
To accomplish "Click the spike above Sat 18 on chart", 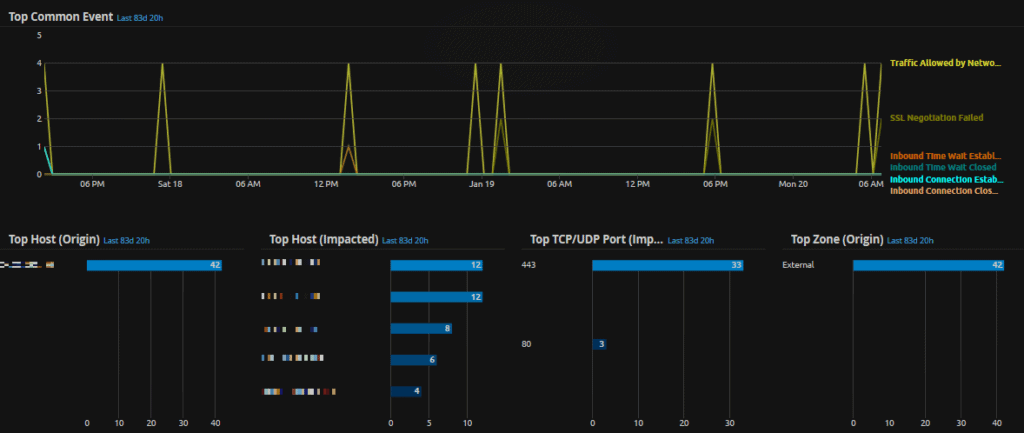I will point(163,66).
